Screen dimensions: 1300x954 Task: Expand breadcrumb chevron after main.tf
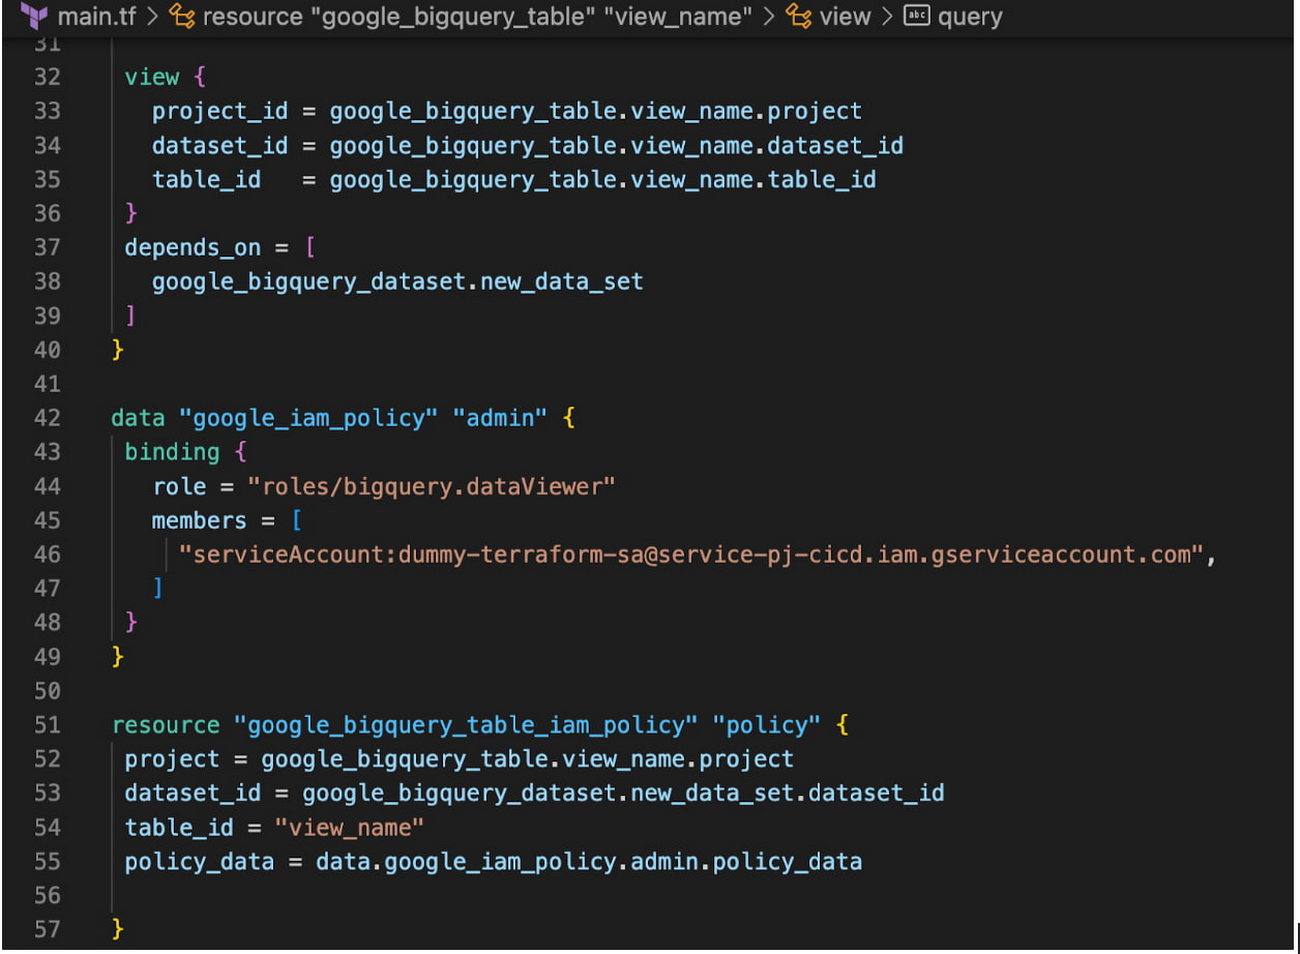pos(152,16)
